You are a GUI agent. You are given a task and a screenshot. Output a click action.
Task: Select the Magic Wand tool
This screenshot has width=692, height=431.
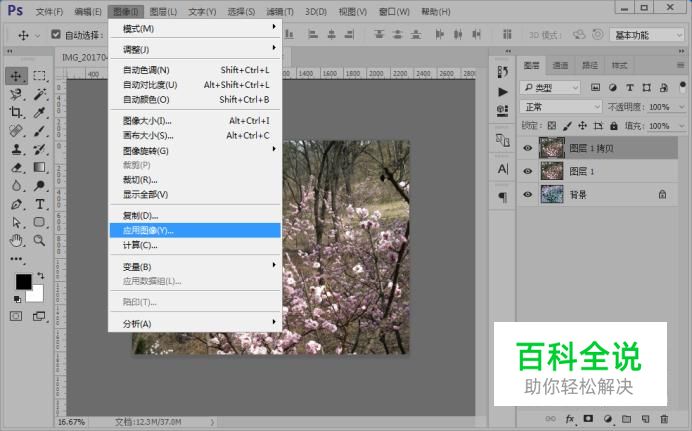pos(39,94)
